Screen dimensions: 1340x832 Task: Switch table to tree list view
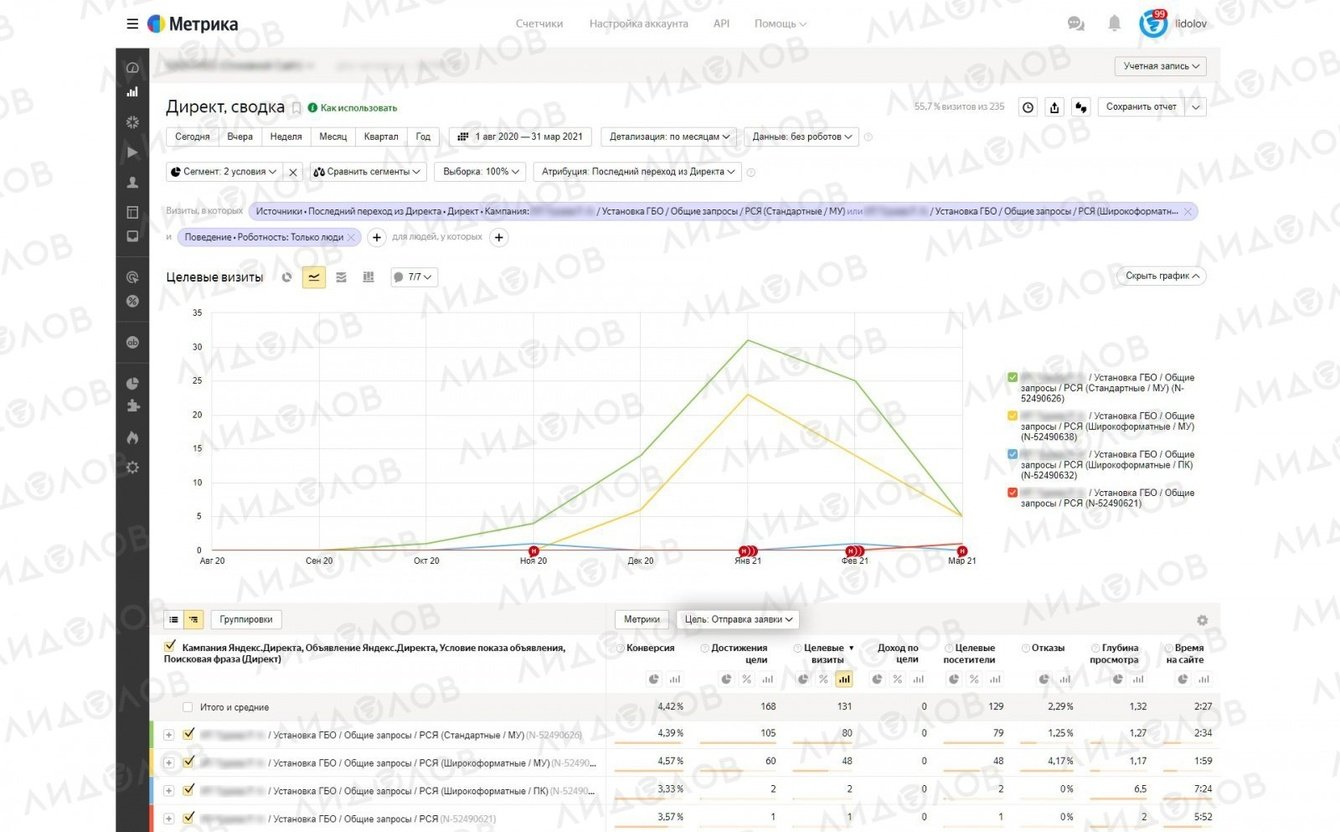193,620
